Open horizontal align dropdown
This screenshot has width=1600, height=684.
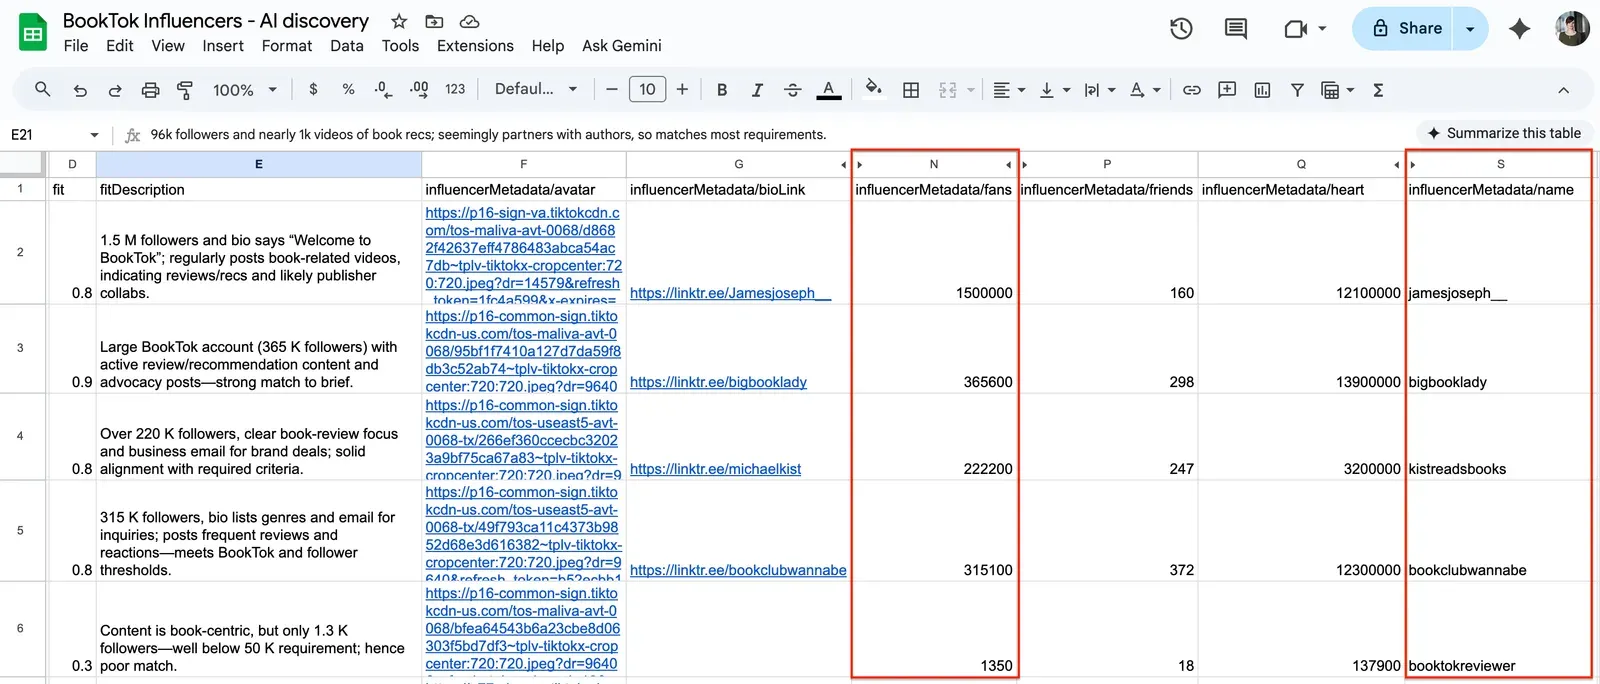click(x=1008, y=90)
